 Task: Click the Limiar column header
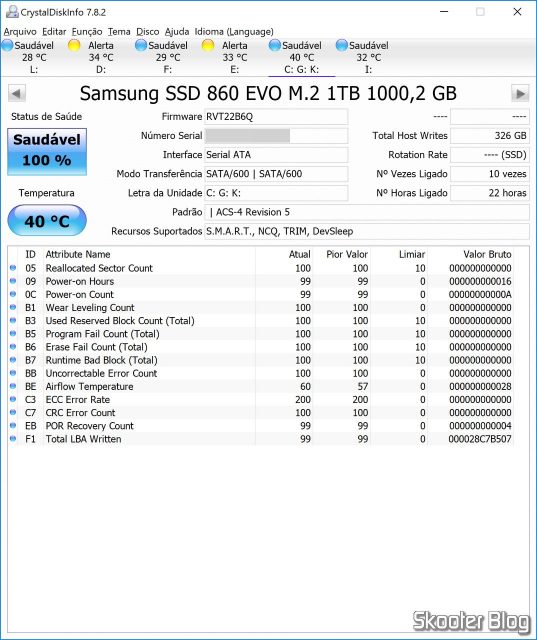pyautogui.click(x=412, y=254)
